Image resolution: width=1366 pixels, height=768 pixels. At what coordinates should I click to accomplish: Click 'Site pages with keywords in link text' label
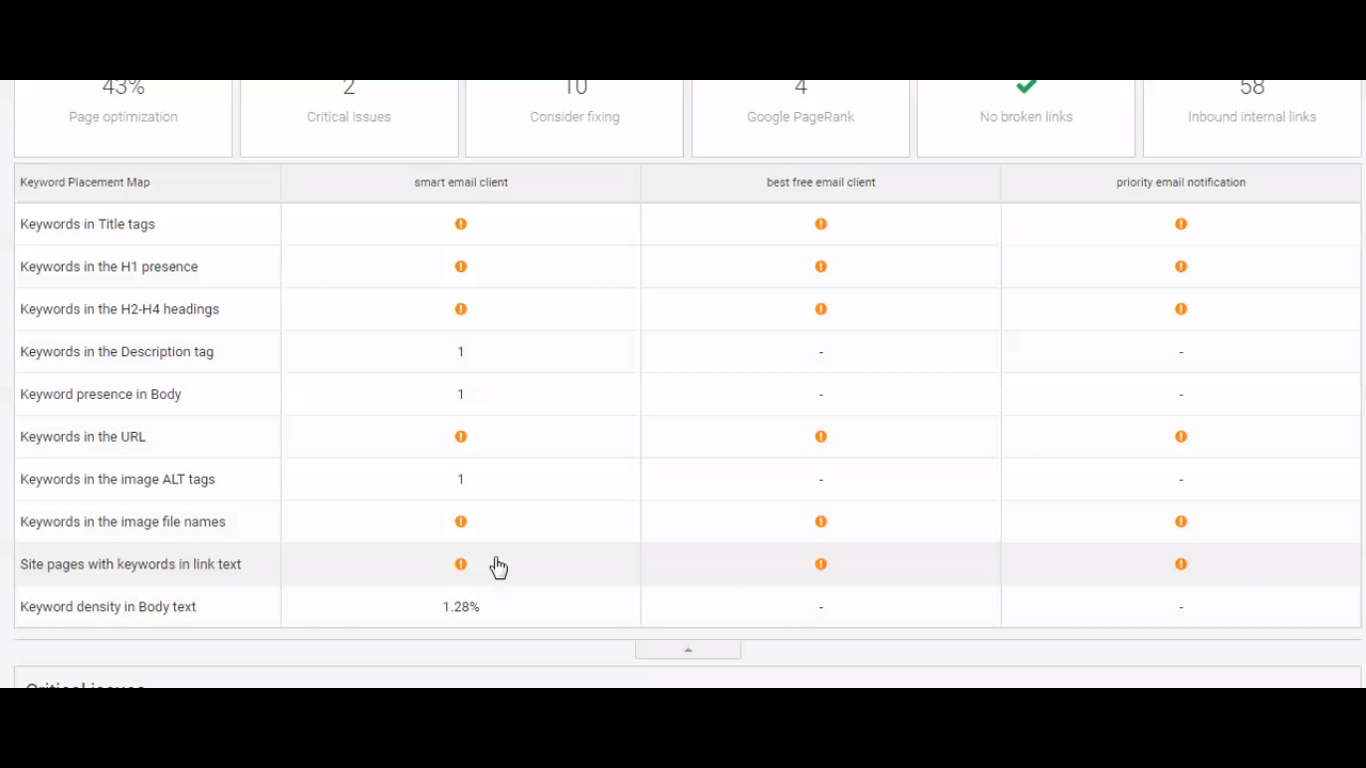point(131,564)
